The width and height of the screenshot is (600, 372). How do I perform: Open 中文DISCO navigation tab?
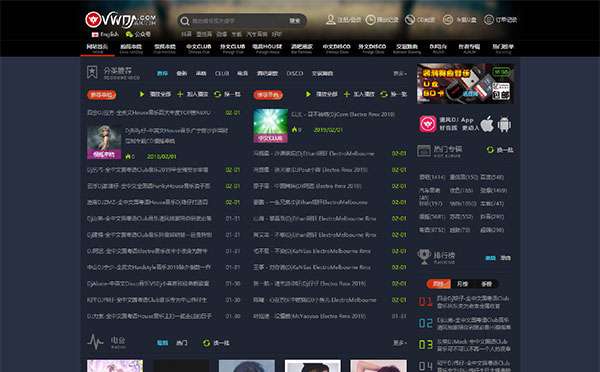[x=336, y=49]
